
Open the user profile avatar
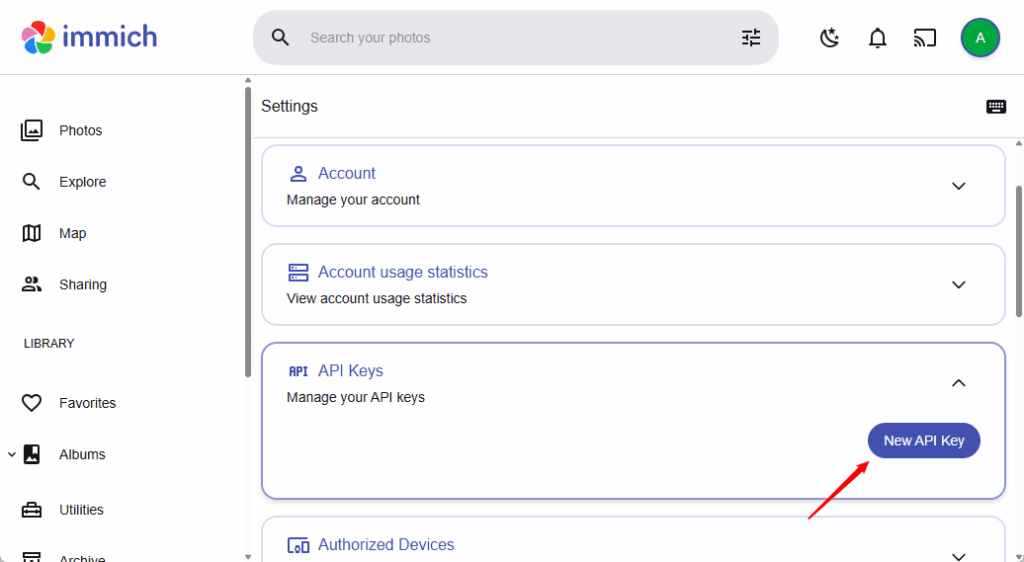[980, 38]
